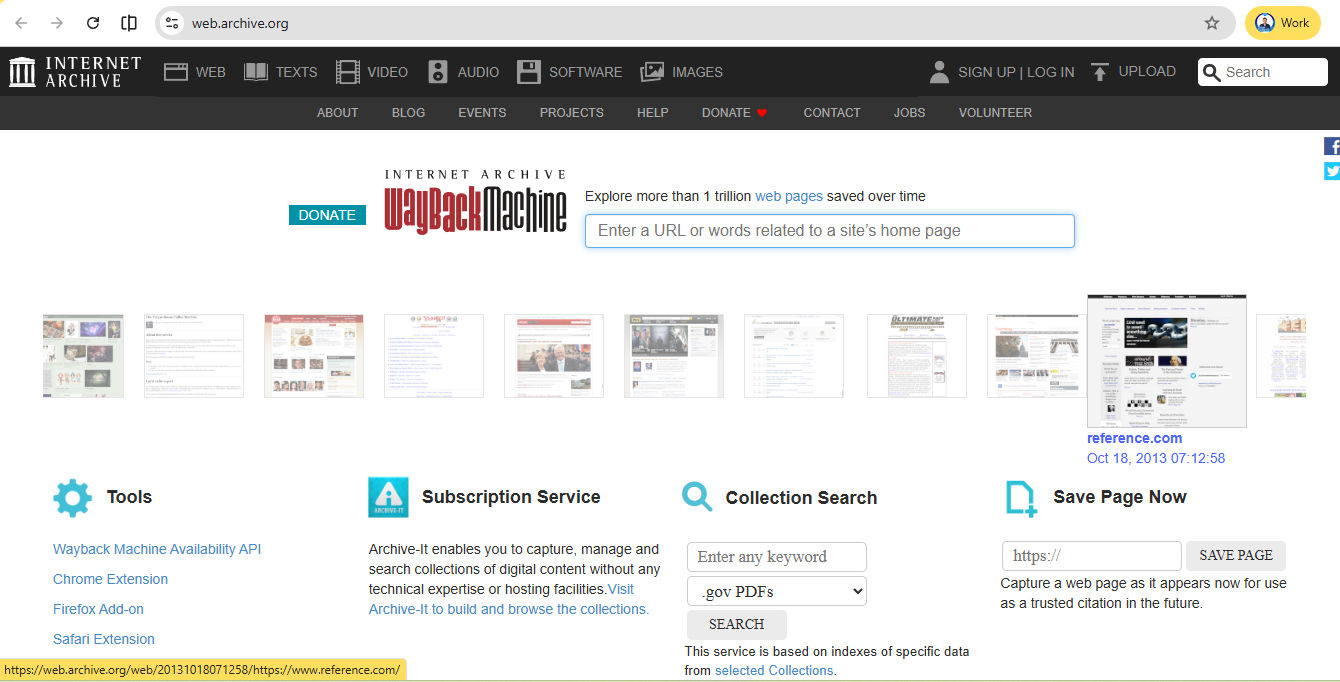Bookmark this page with star icon

pyautogui.click(x=1212, y=23)
